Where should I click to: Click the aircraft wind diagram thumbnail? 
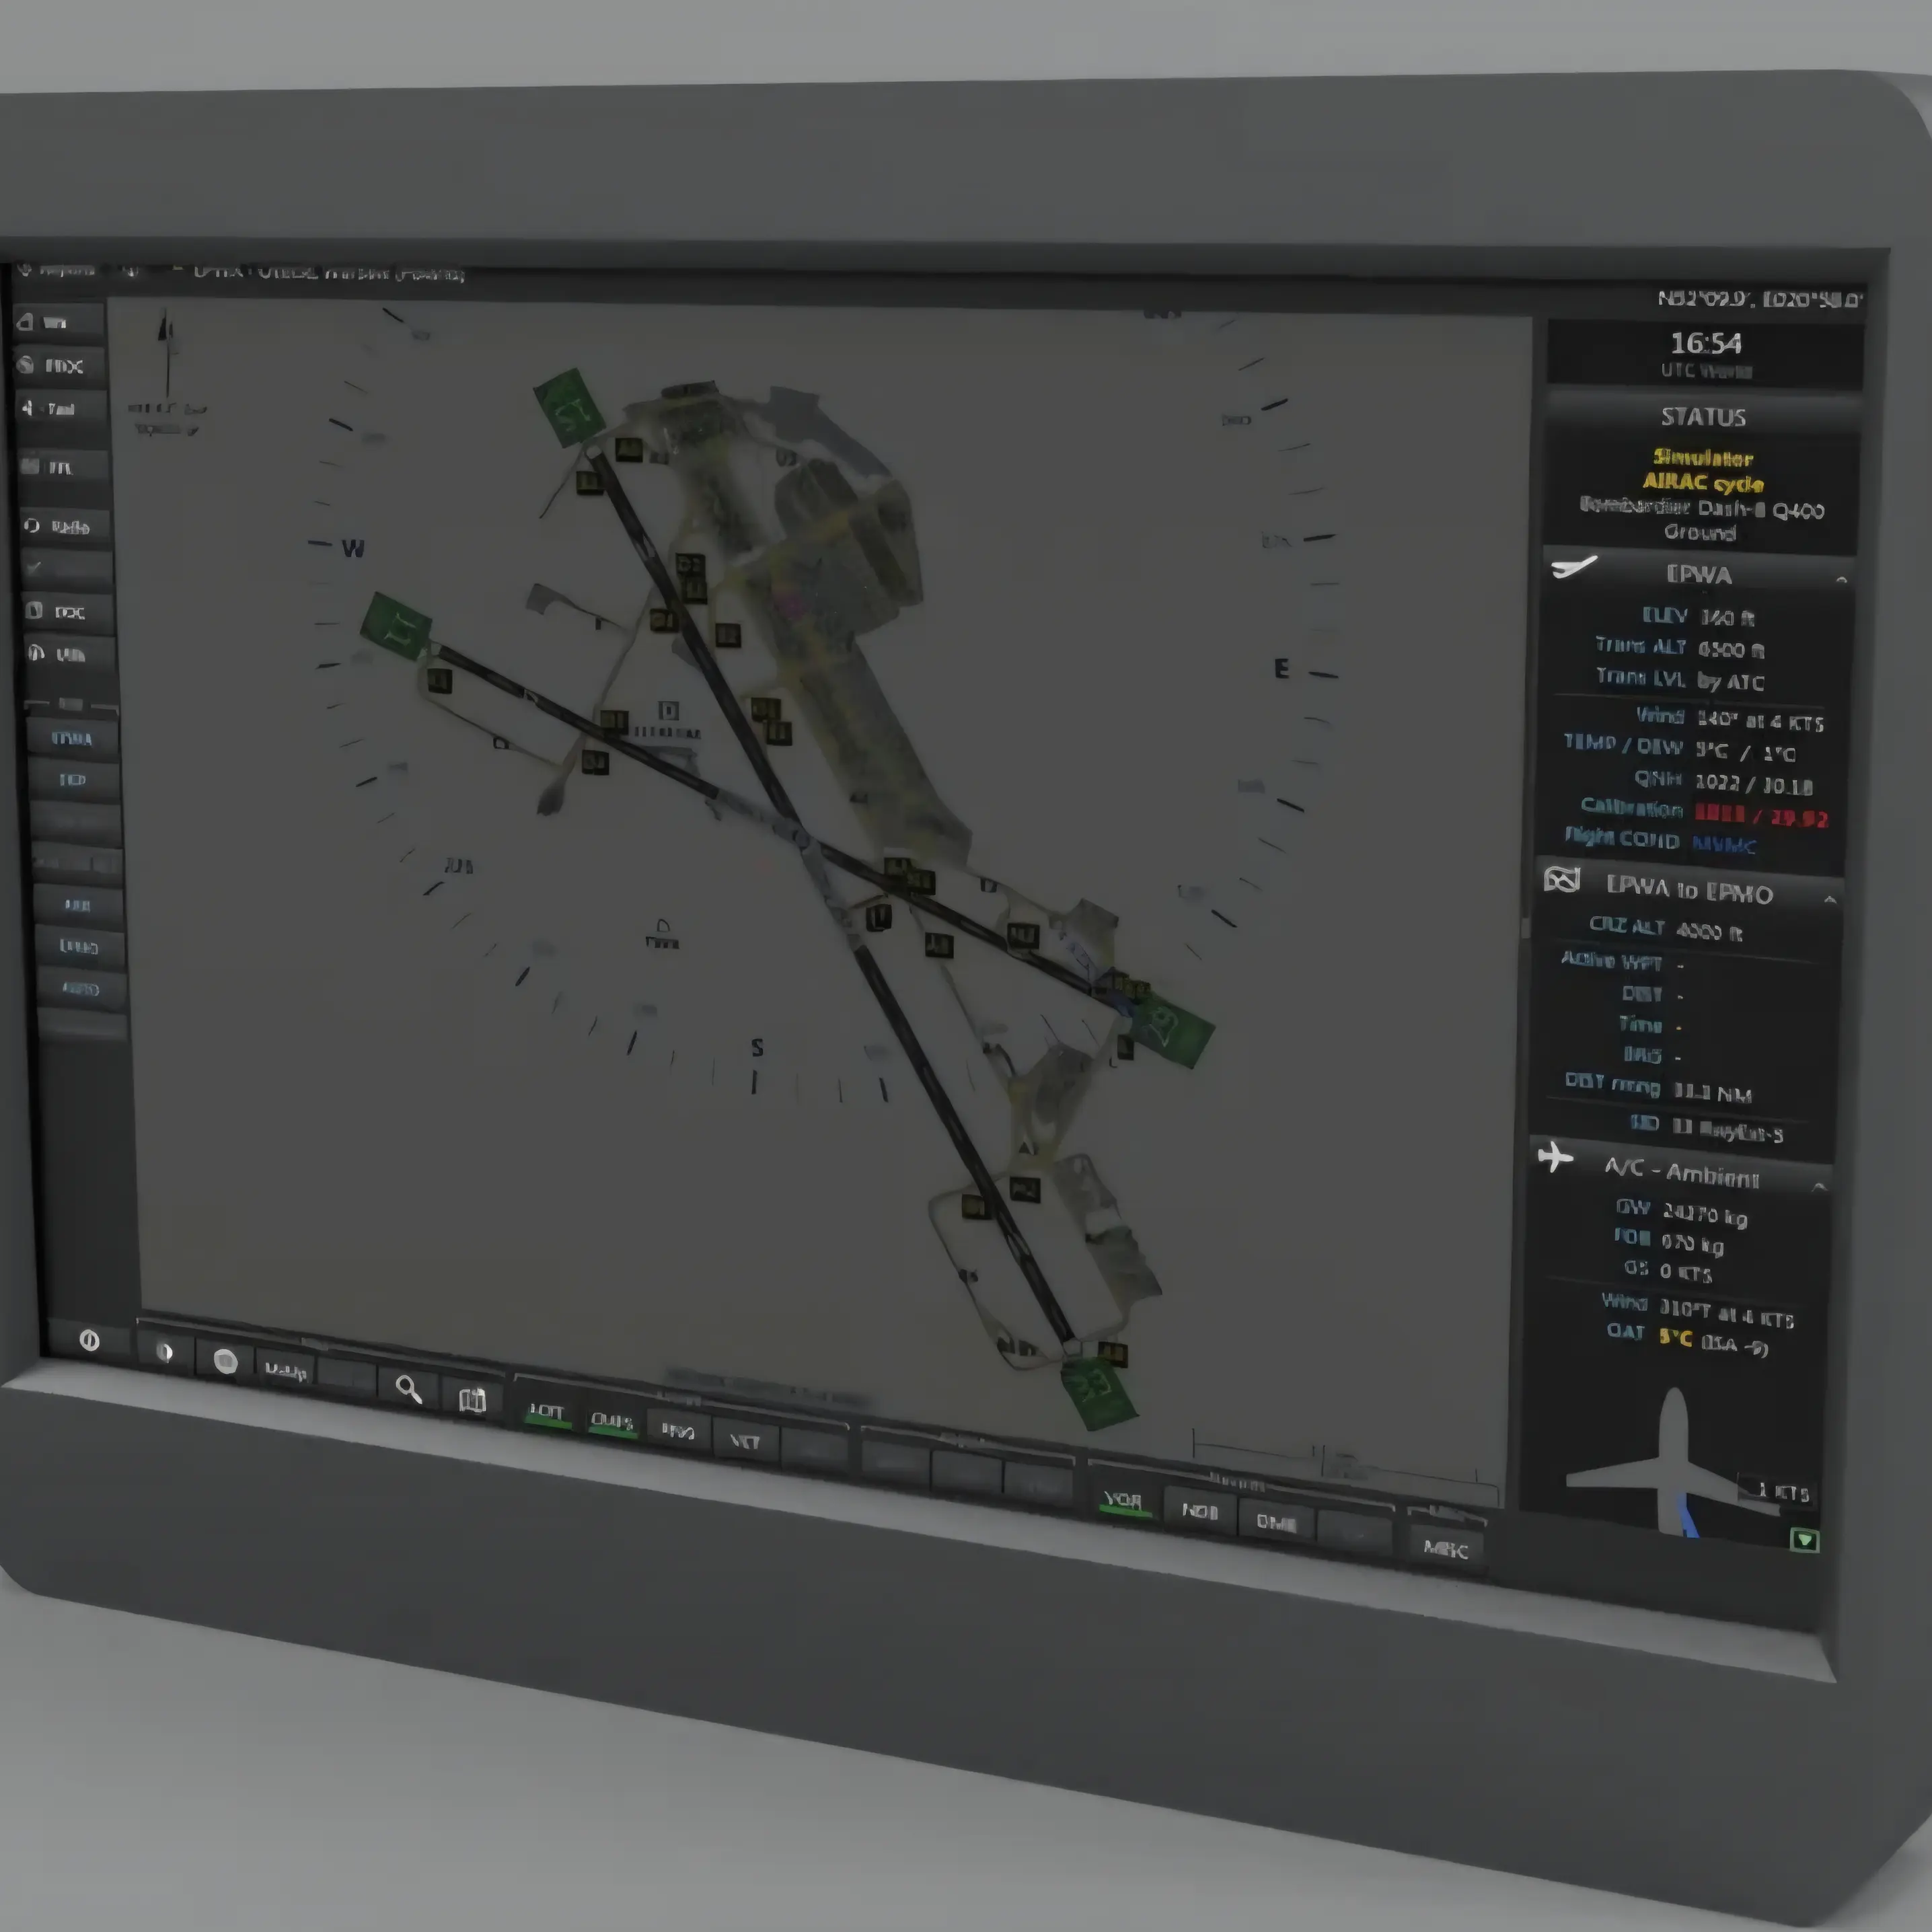click(x=1675, y=1462)
